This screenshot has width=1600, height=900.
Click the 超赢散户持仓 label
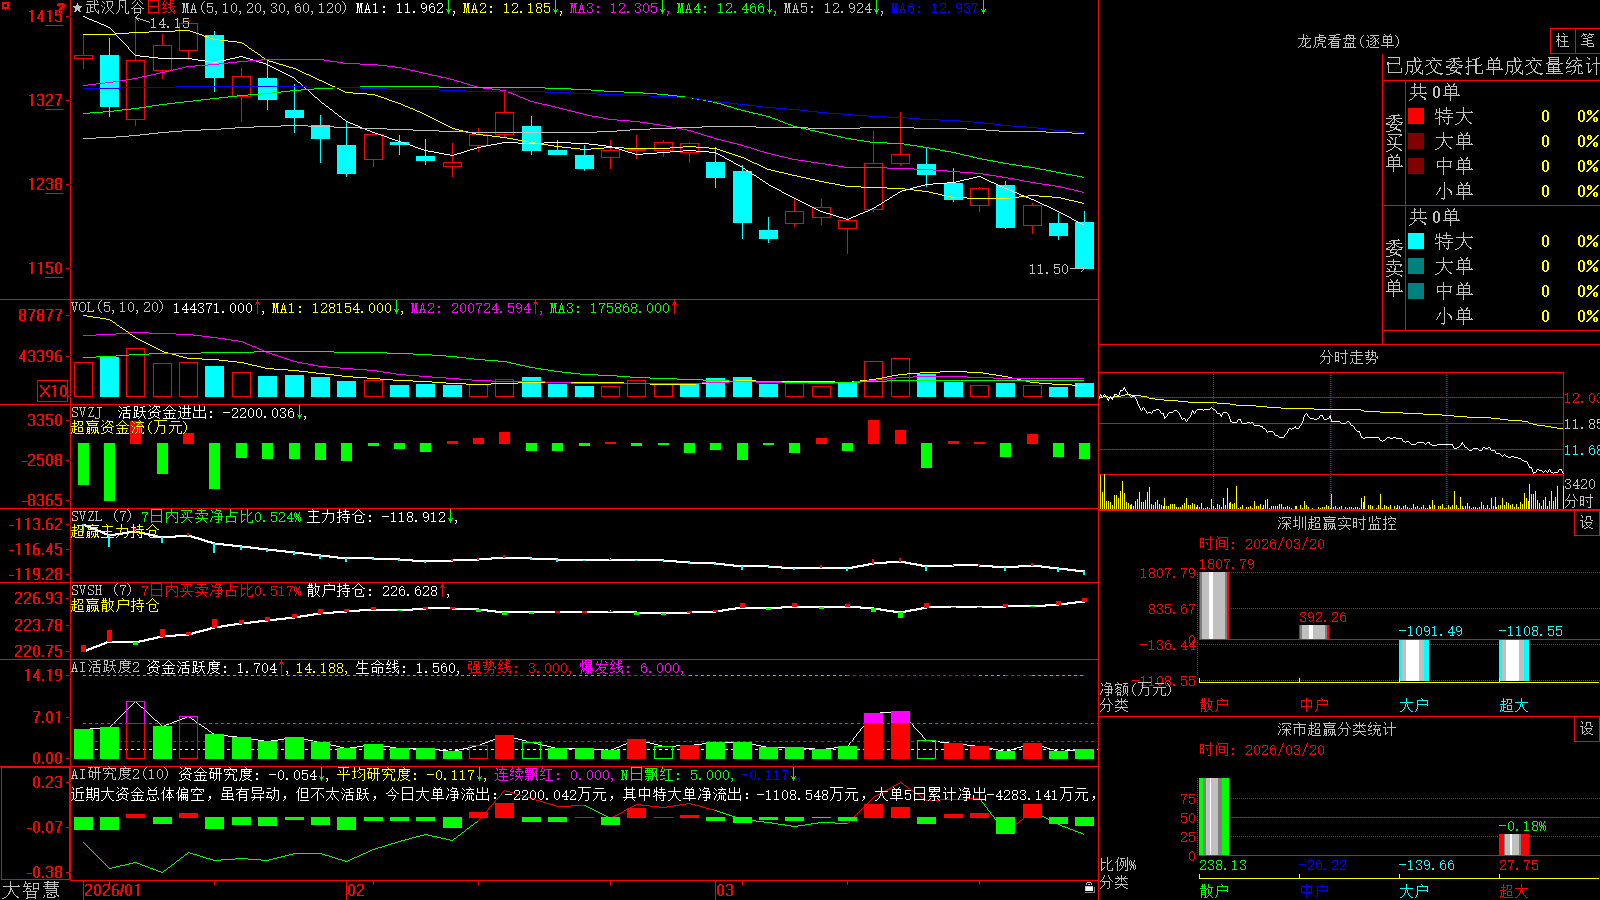tap(115, 605)
